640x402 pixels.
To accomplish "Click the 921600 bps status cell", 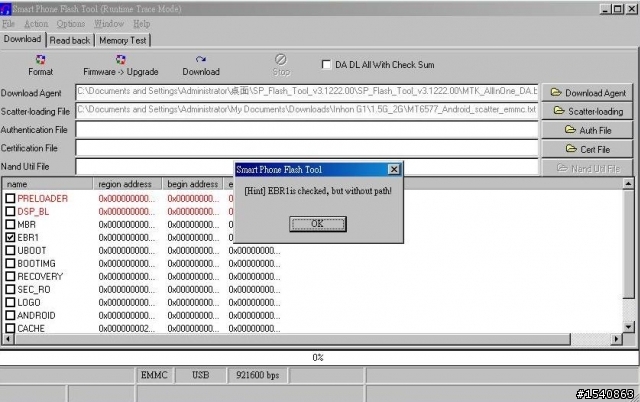I will (x=258, y=375).
